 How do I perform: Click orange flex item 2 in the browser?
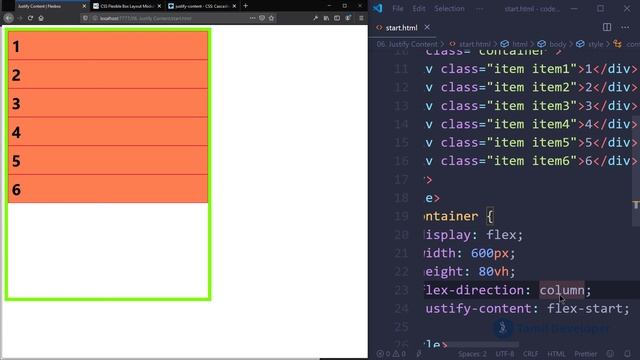tap(108, 74)
